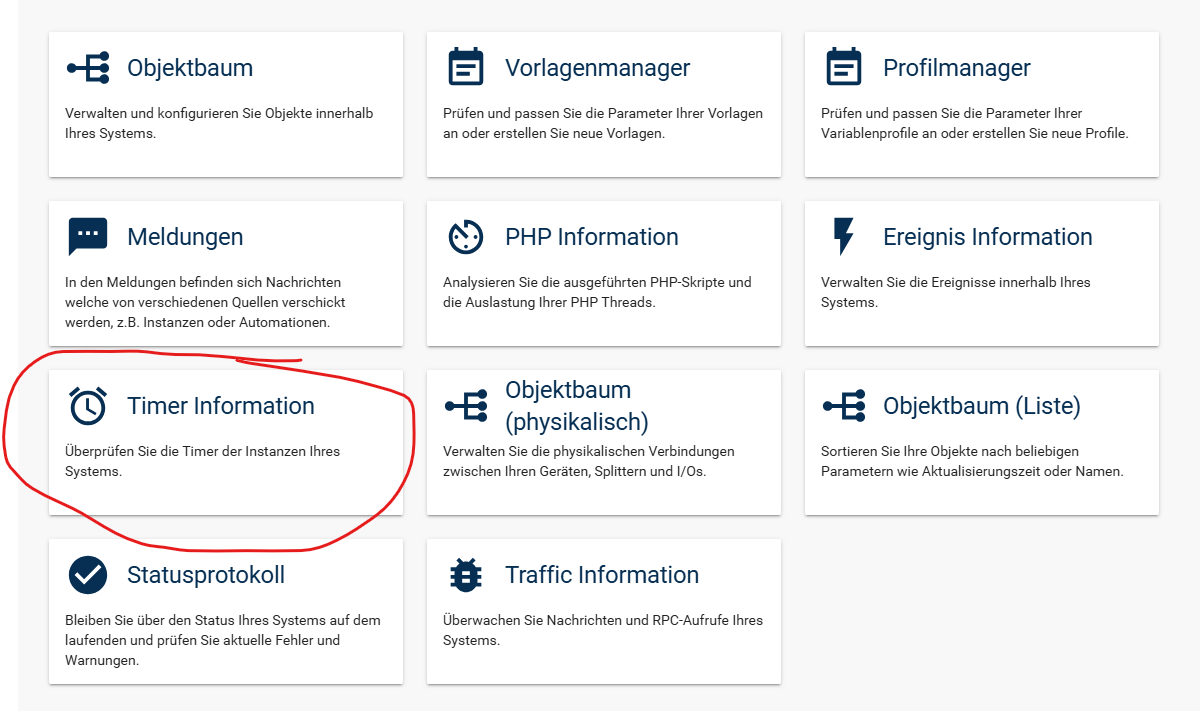Open the Statusprotokoll title
Screen dimensions: 1200x711
point(206,575)
